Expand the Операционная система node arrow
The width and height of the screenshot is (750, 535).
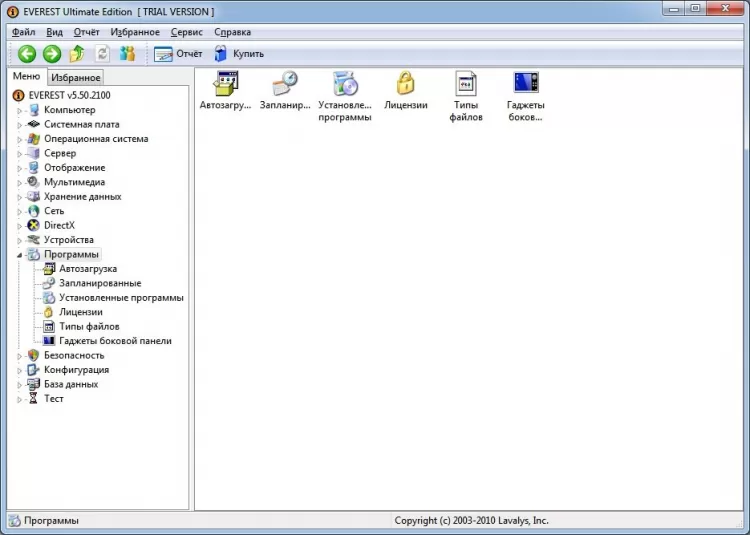click(20, 139)
